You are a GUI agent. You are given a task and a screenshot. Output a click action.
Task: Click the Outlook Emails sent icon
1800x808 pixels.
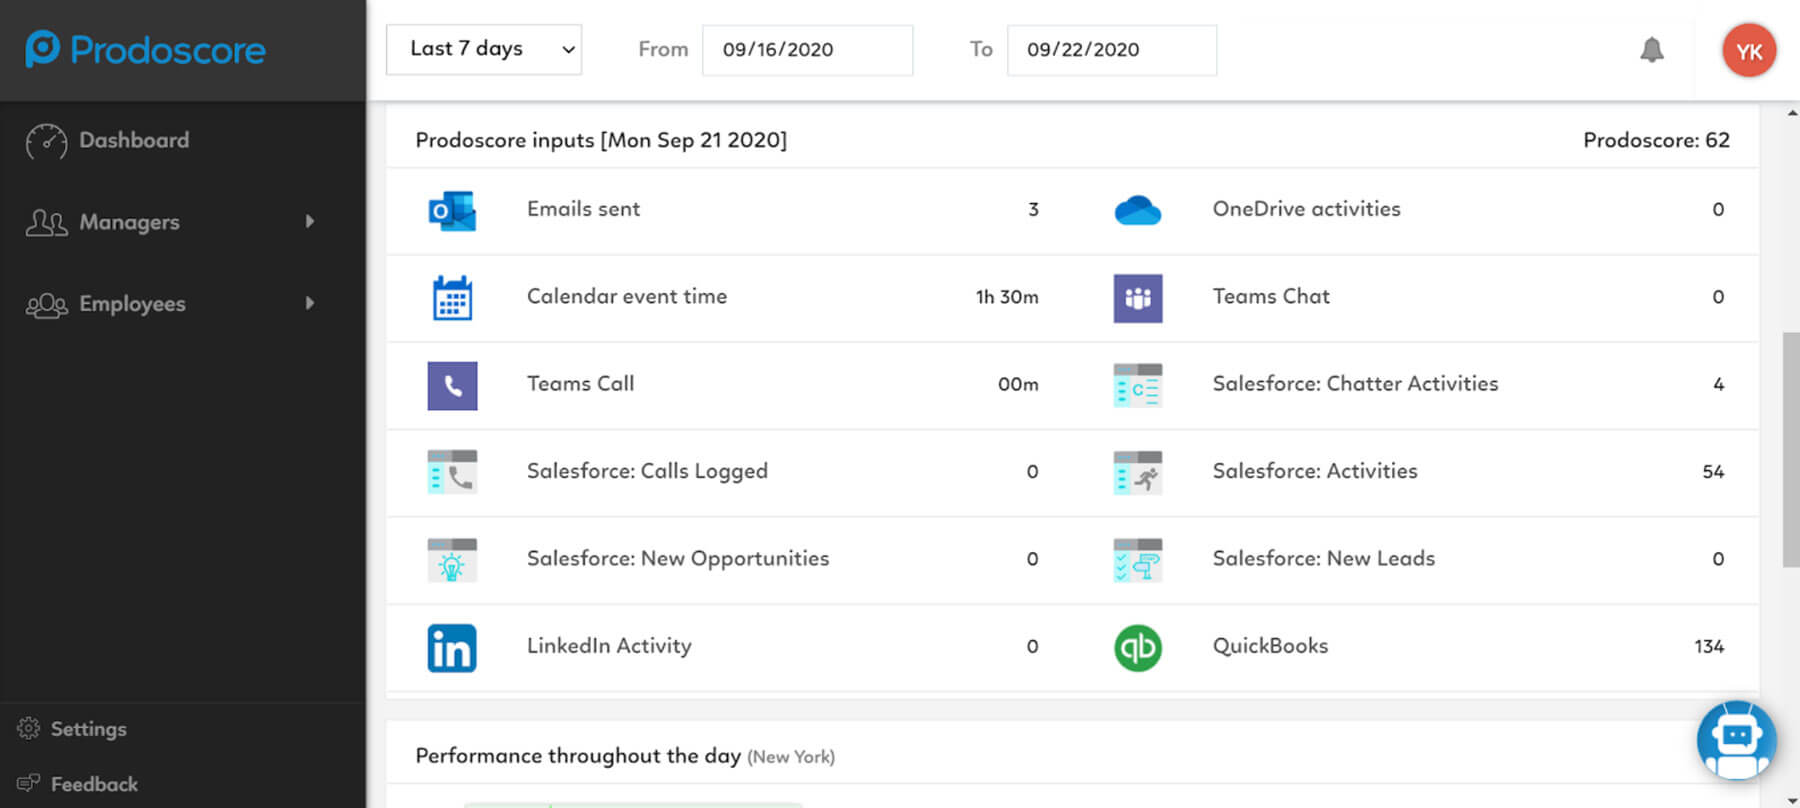pyautogui.click(x=452, y=210)
